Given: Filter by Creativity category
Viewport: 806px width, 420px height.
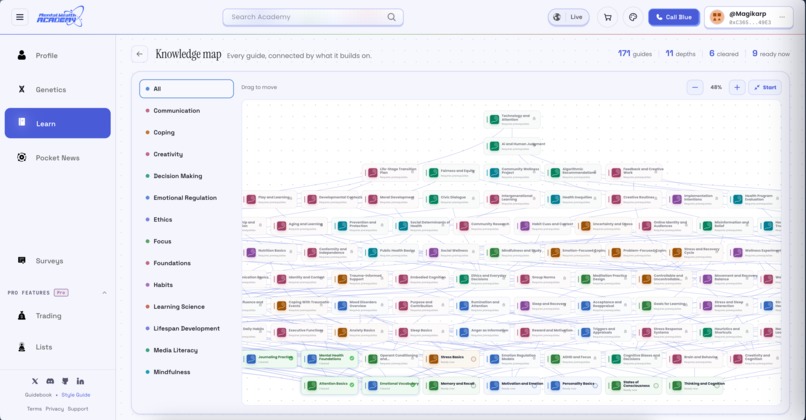Looking at the screenshot, I should (x=186, y=154).
